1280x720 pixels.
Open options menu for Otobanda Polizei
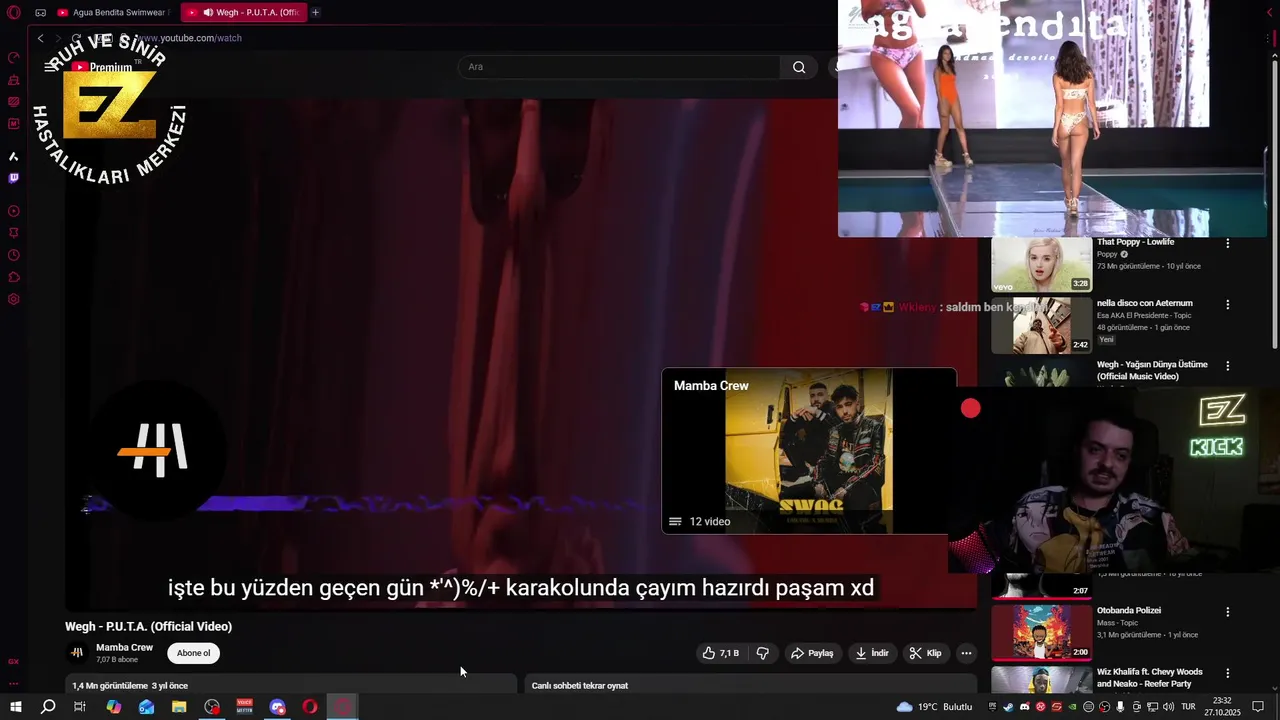(1228, 611)
